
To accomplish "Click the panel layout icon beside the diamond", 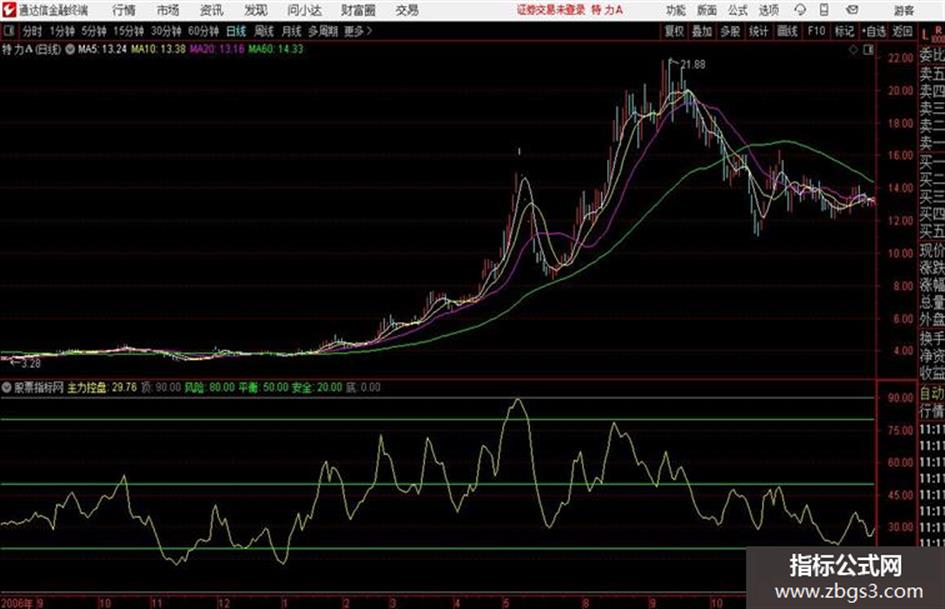I will [x=868, y=50].
